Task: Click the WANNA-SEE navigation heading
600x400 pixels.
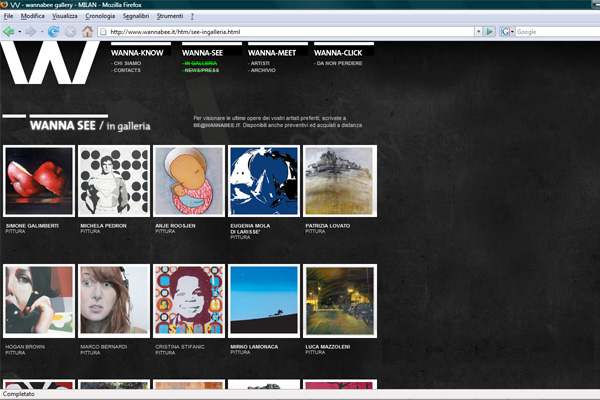Action: [x=202, y=53]
